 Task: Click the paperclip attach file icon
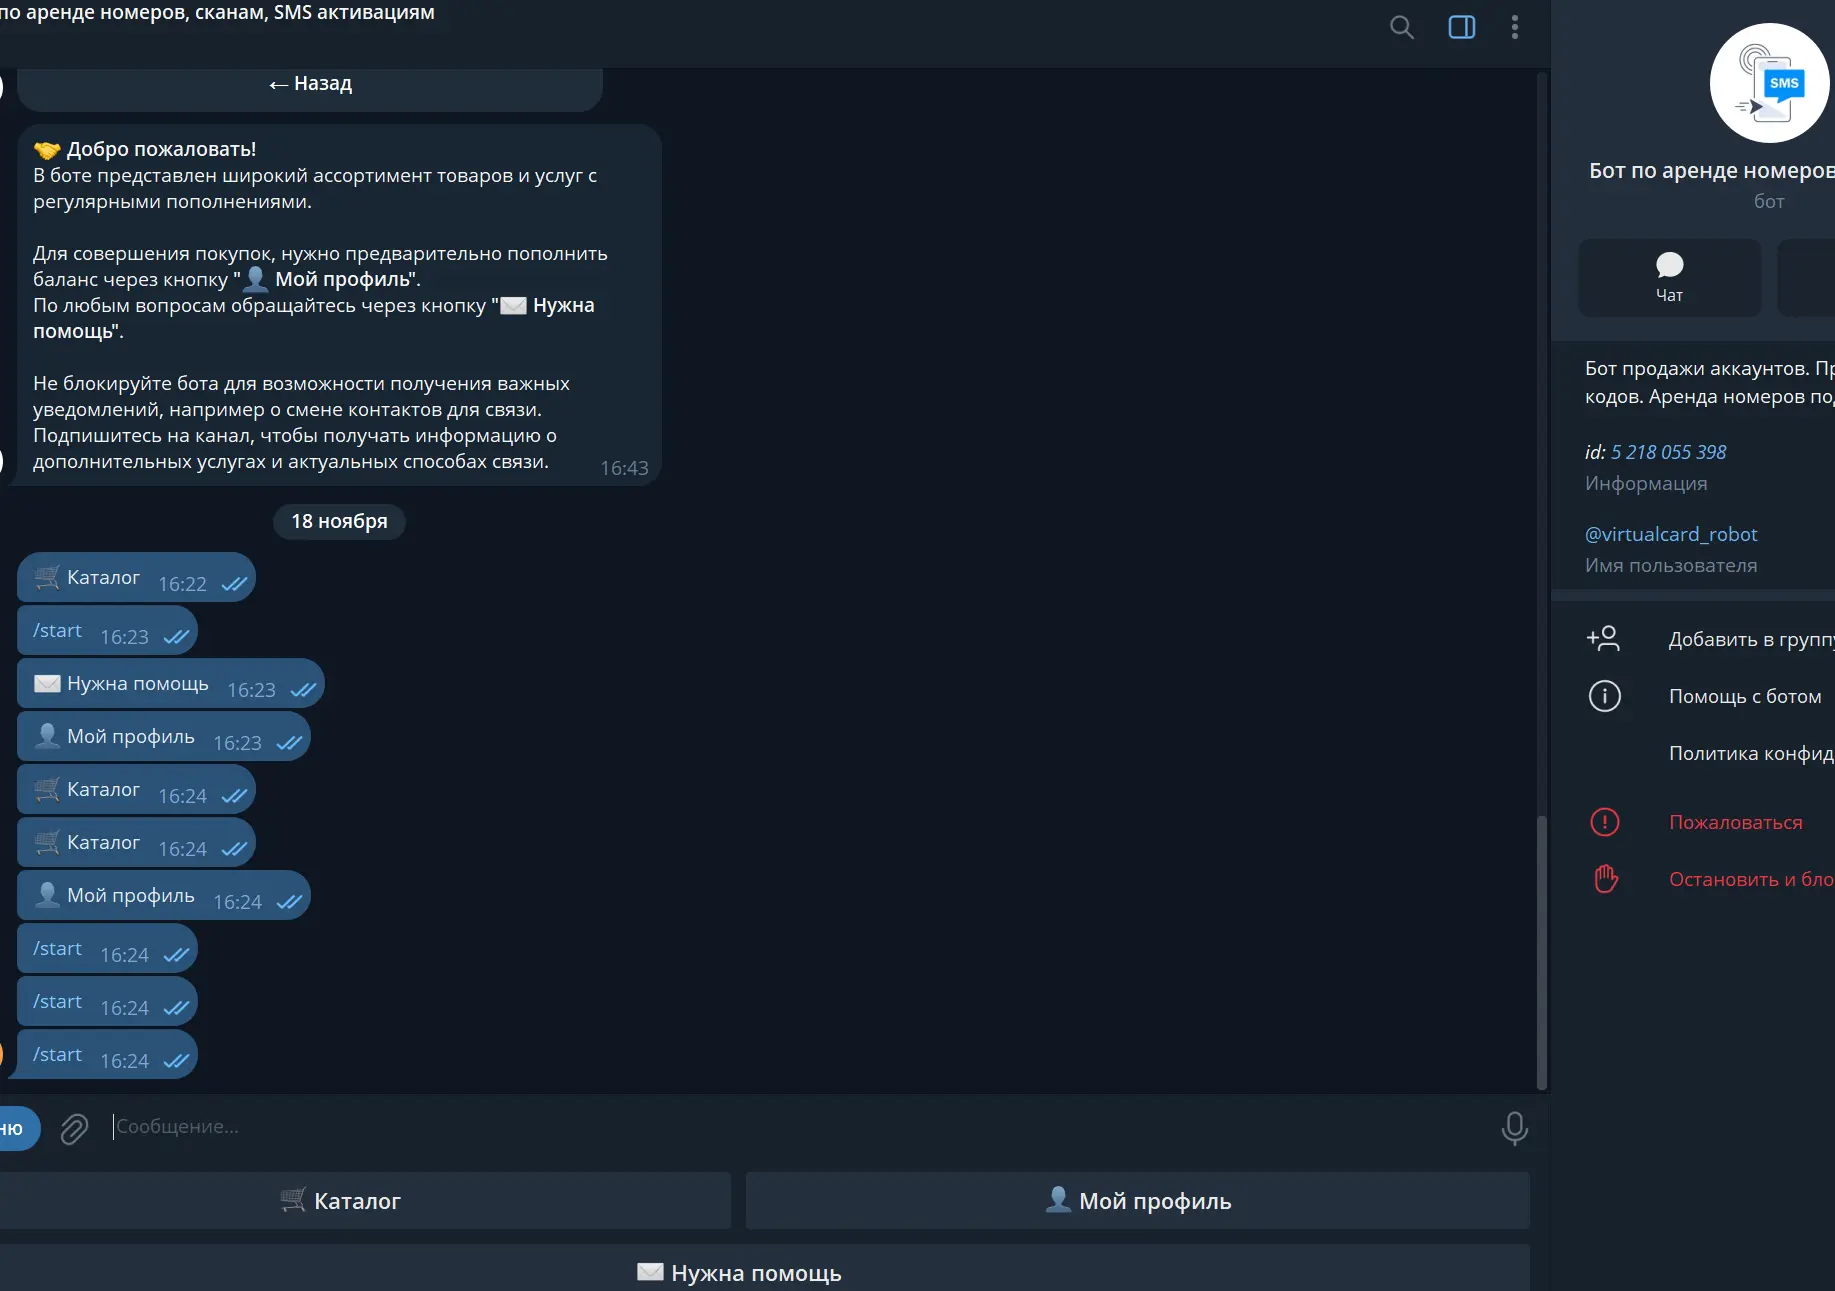point(74,1129)
